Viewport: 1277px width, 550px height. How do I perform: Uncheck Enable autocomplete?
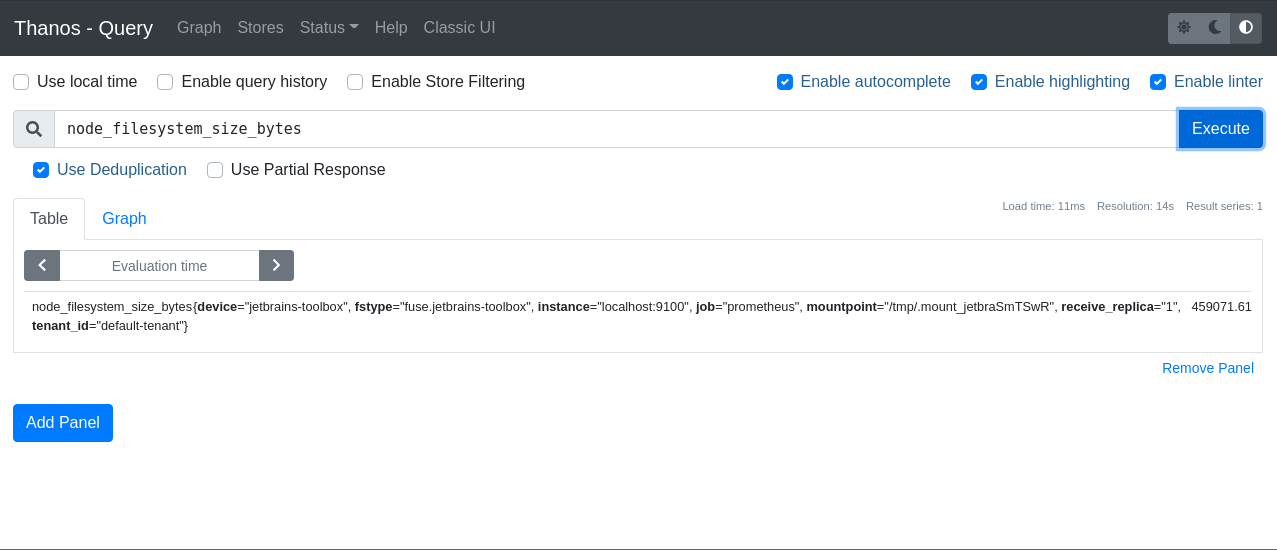[785, 82]
